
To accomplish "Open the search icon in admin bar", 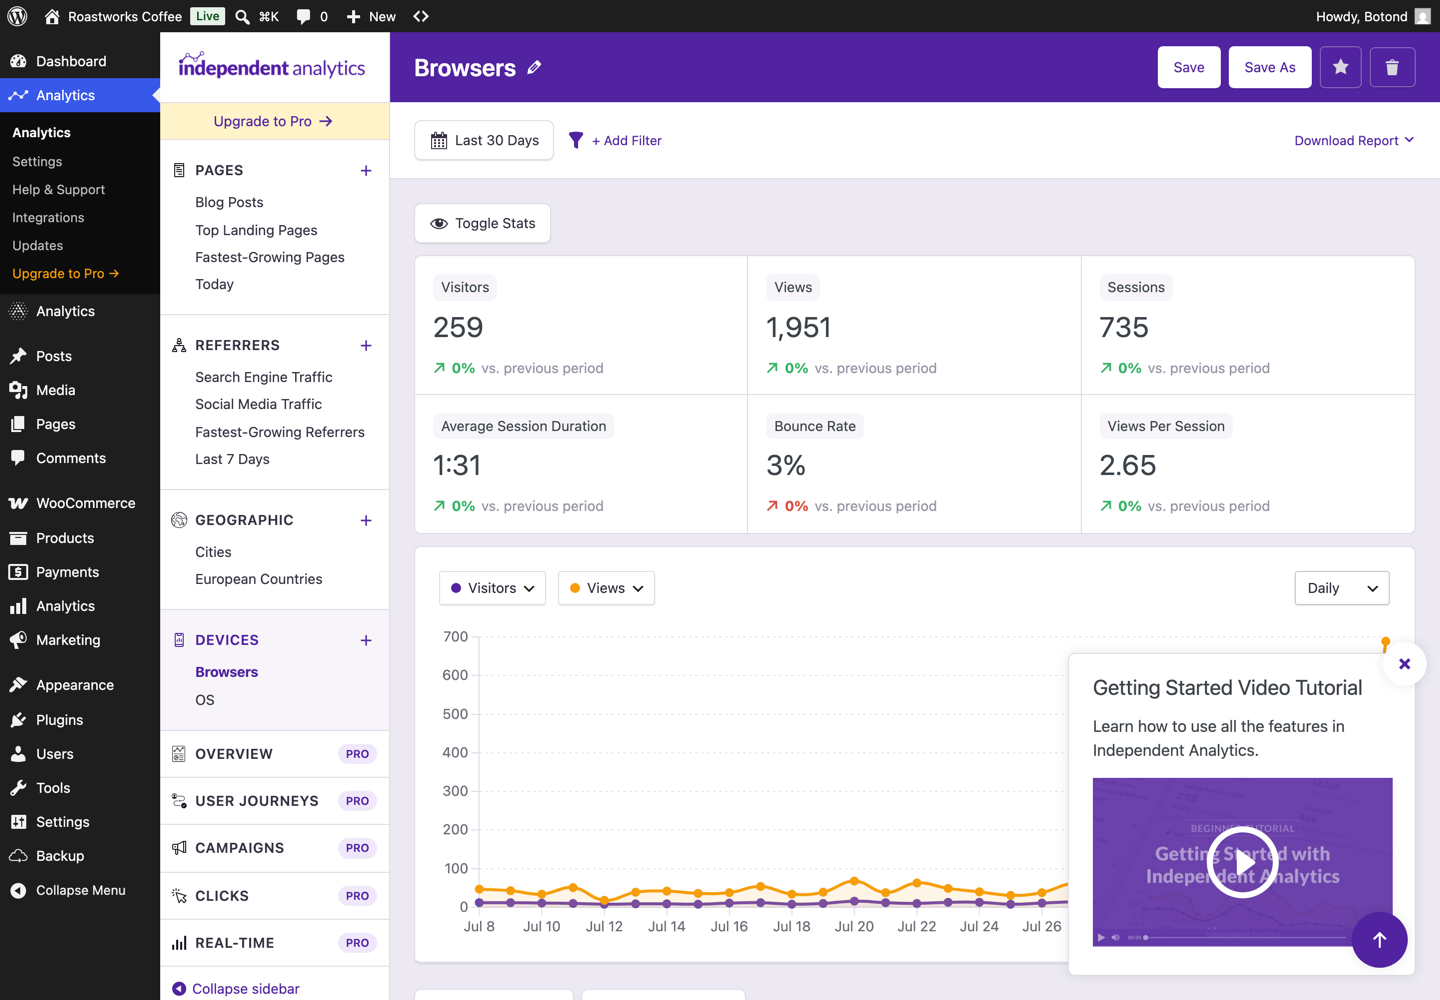I will (242, 17).
